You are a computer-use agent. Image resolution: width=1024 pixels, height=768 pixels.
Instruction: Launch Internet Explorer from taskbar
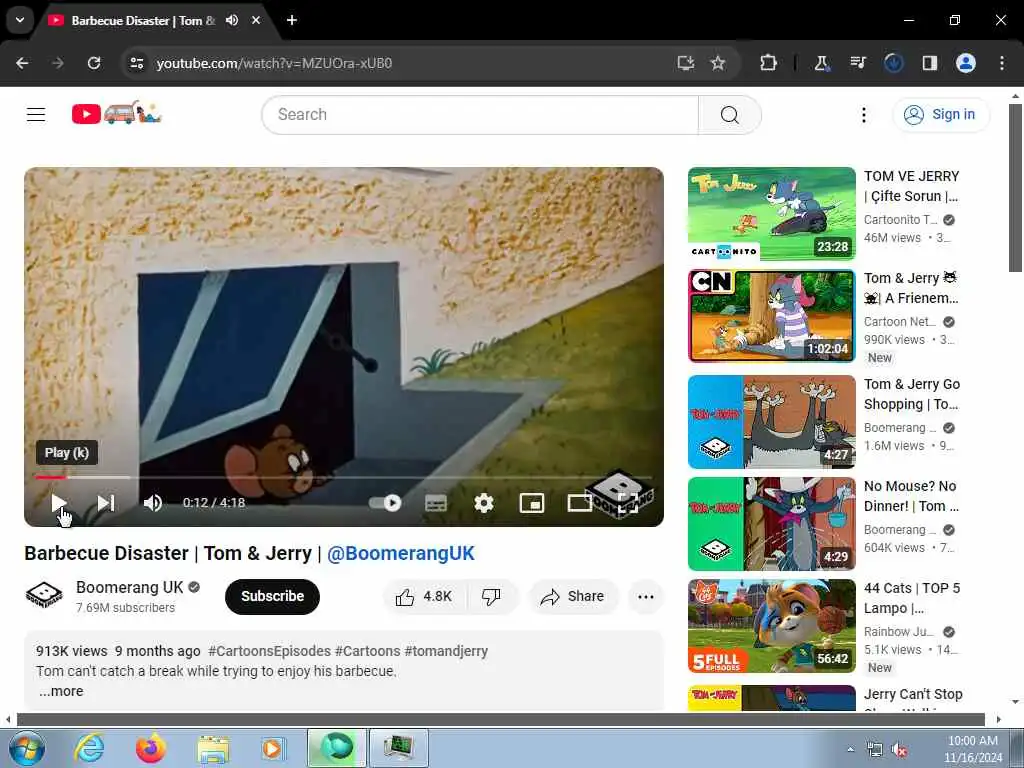tap(89, 748)
